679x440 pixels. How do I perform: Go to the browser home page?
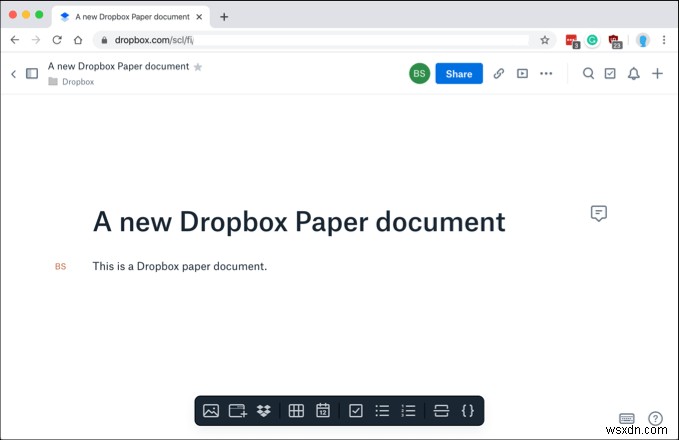coord(78,40)
